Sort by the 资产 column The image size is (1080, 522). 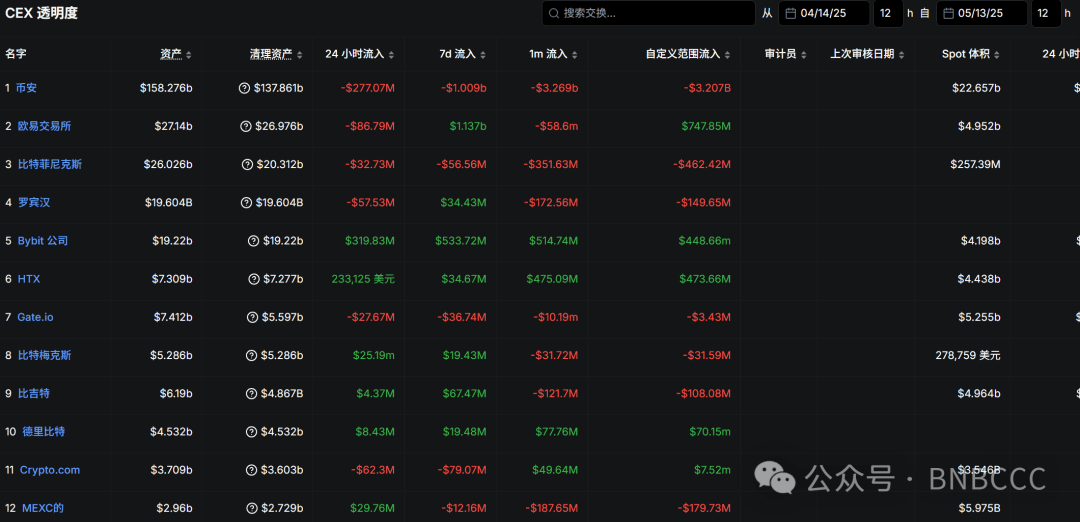pos(176,54)
